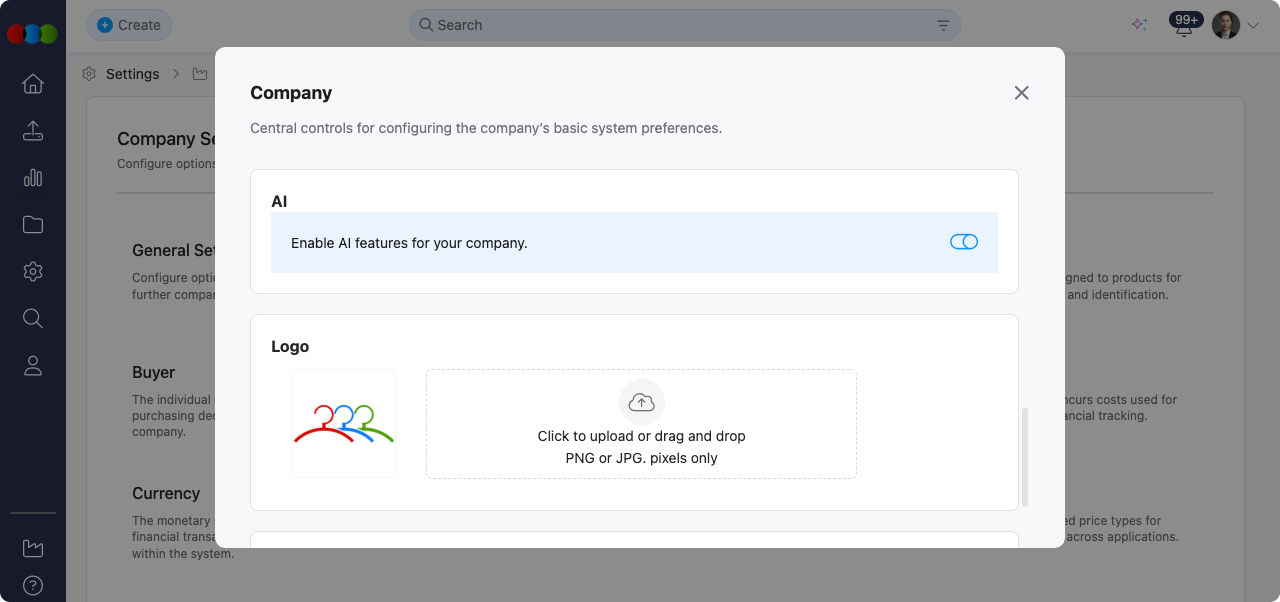The image size is (1280, 602).
Task: Click the help question mark icon
Action: [33, 586]
